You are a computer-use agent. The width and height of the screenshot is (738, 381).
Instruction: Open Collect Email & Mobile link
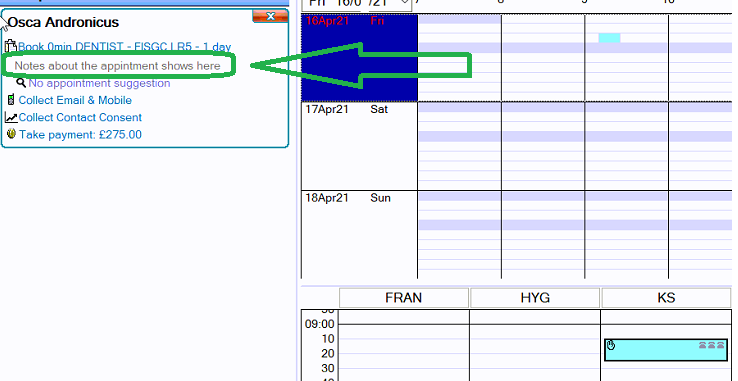(x=75, y=100)
